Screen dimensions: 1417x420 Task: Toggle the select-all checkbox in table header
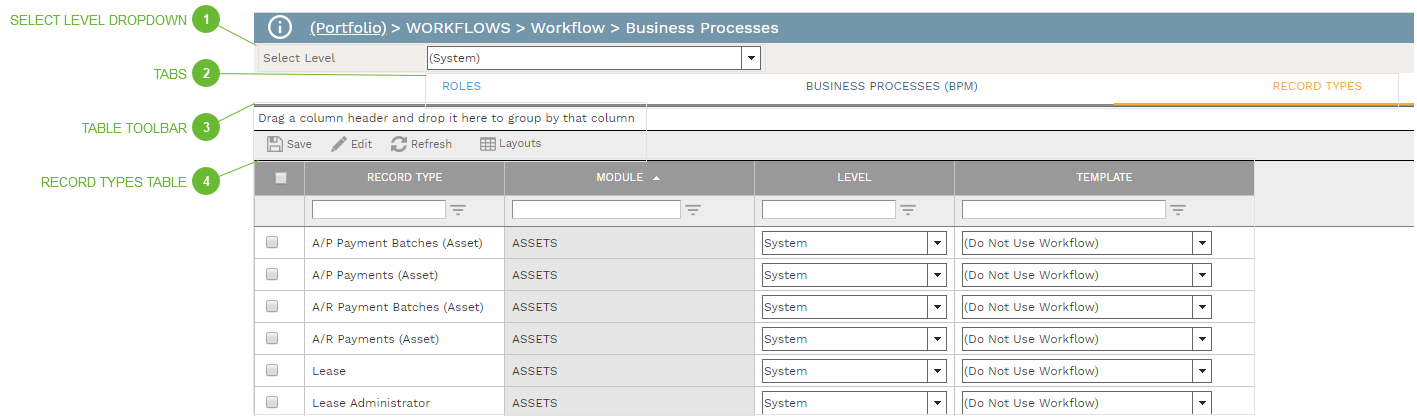pos(281,178)
